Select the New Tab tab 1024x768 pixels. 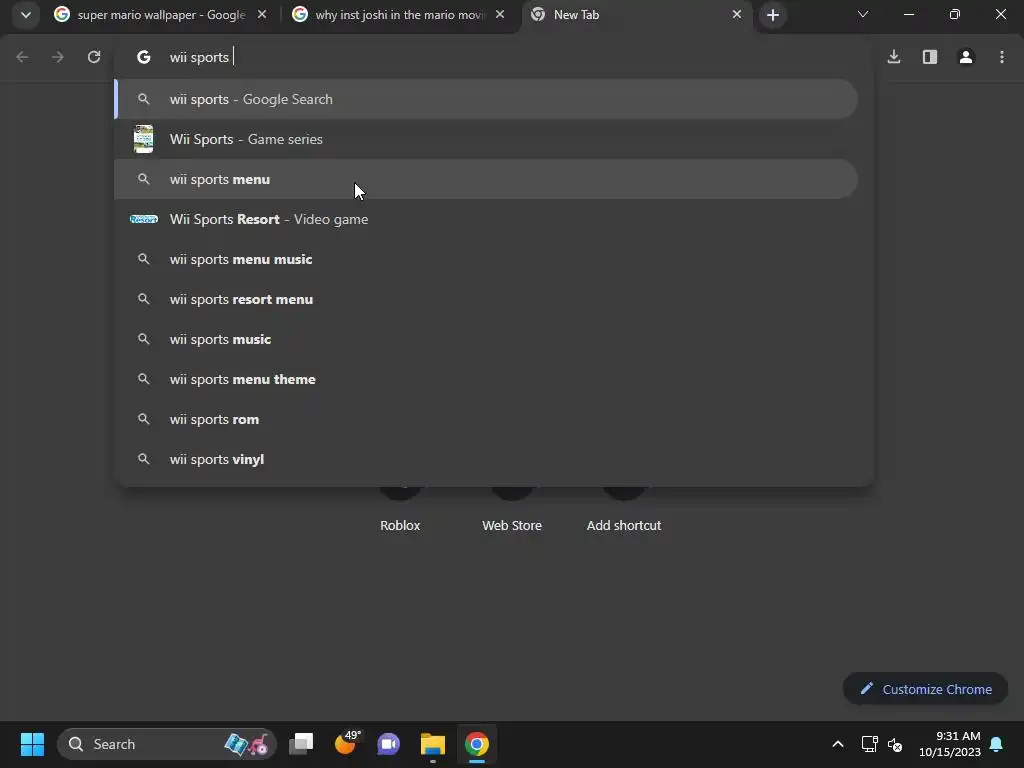tap(637, 14)
